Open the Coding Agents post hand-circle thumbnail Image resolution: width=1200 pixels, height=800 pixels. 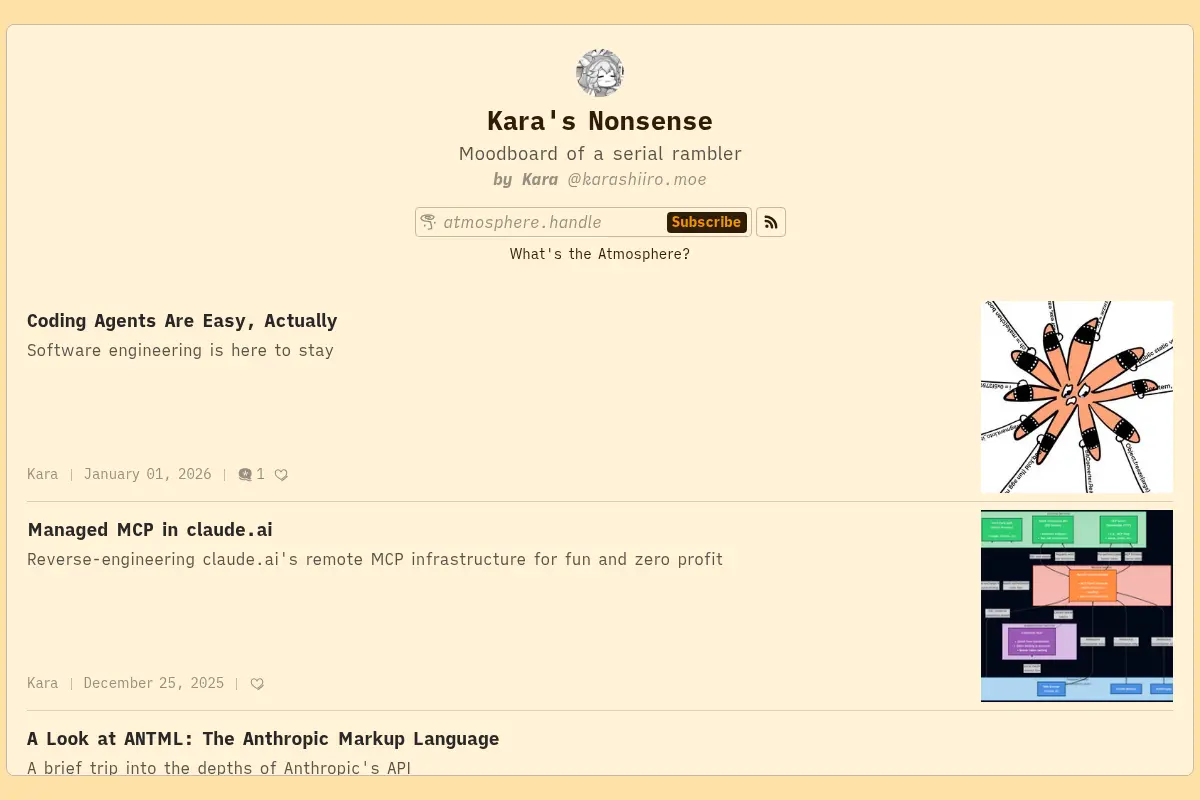pos(1077,397)
